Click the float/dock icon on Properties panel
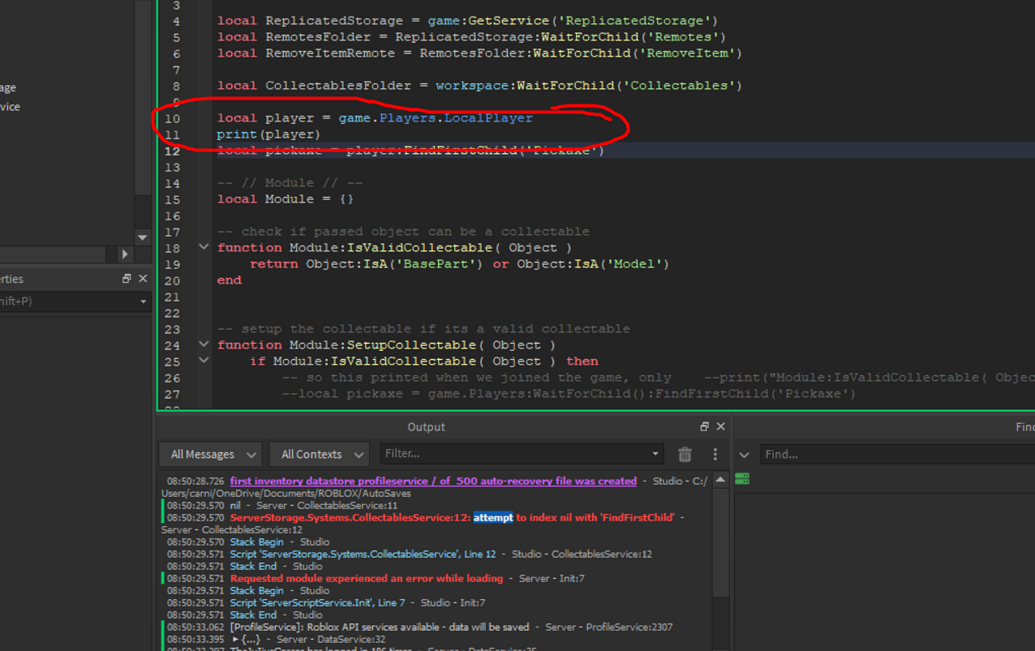This screenshot has height=651, width=1035. [x=127, y=279]
